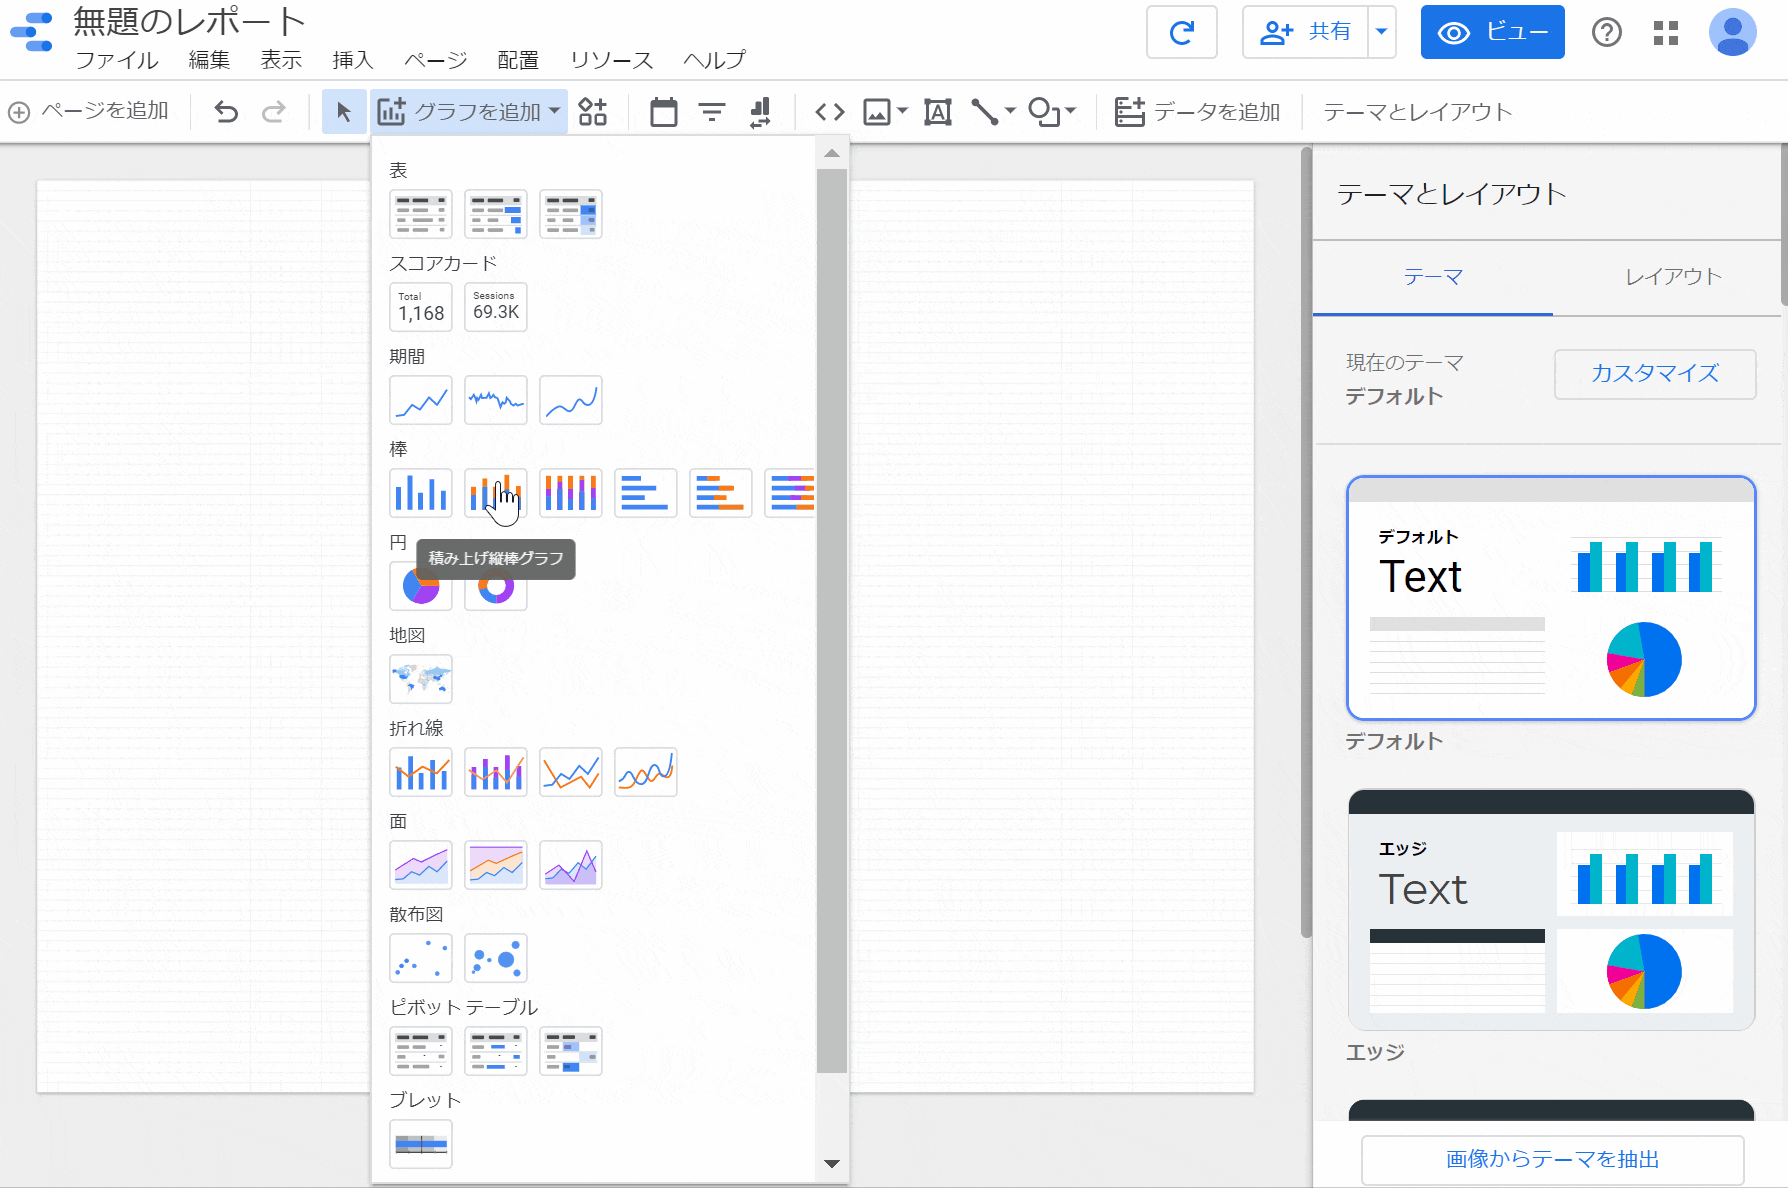
Task: Click the undo arrow icon
Action: click(x=227, y=112)
